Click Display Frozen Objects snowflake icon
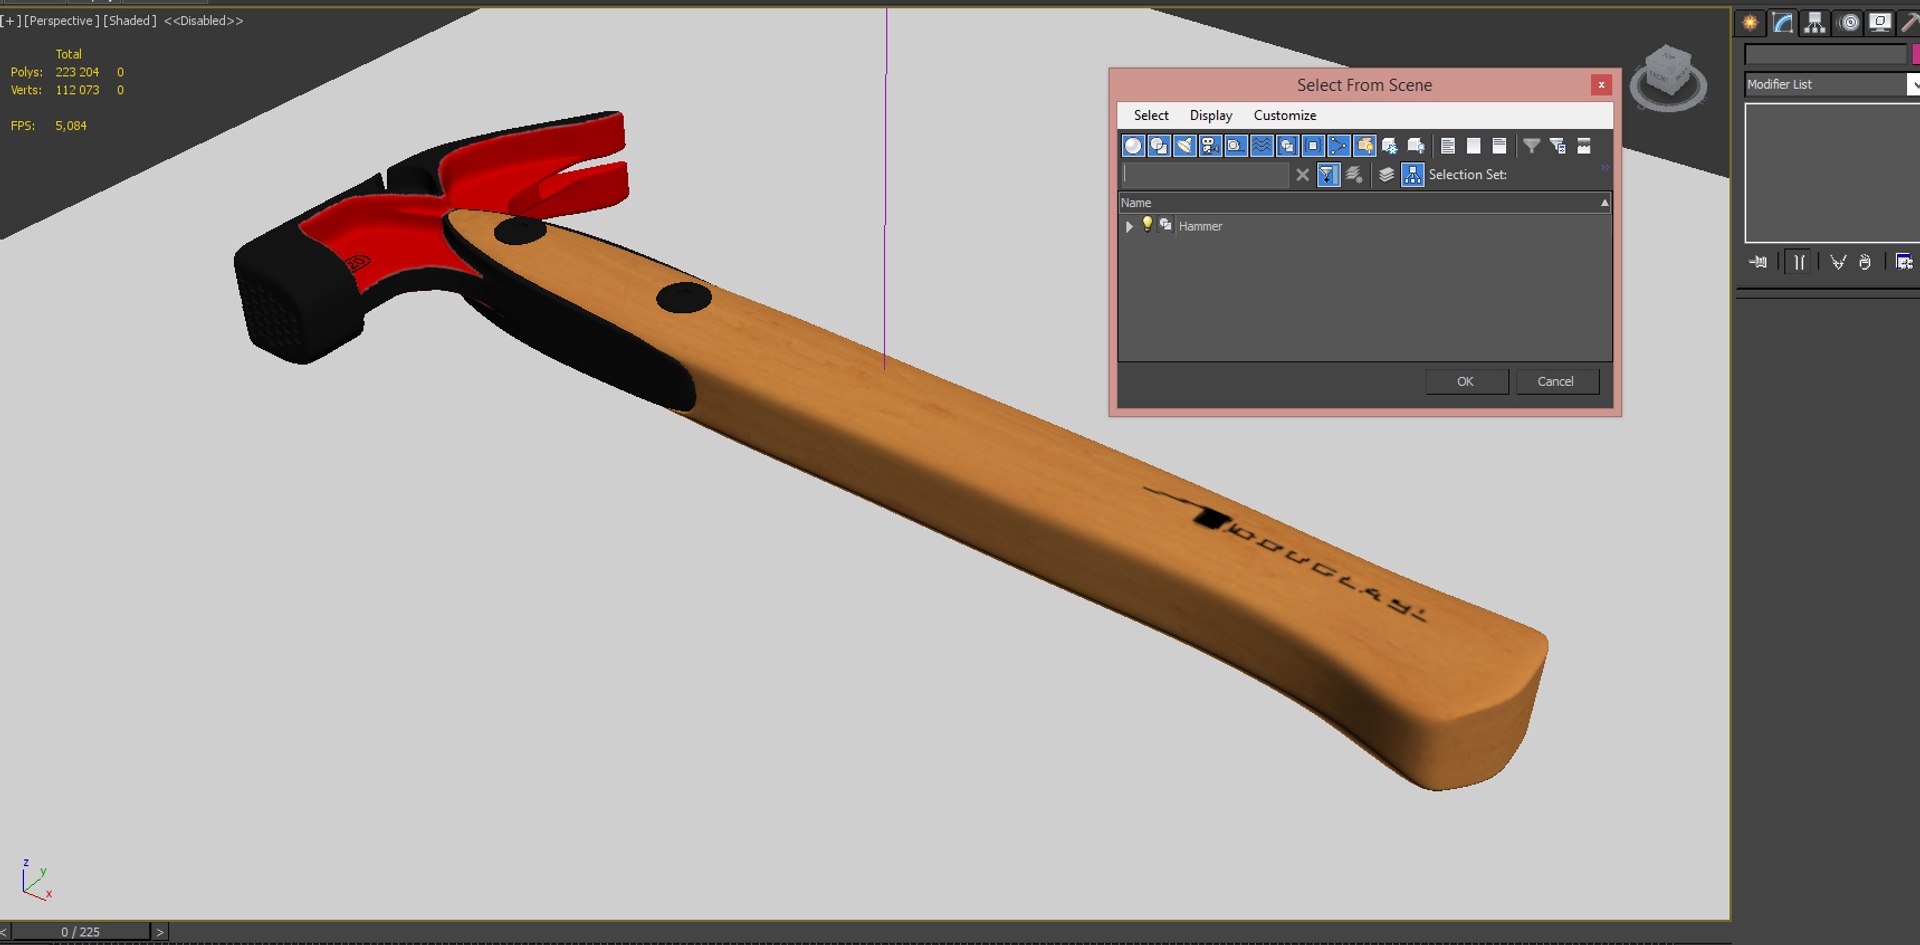 (x=1390, y=146)
